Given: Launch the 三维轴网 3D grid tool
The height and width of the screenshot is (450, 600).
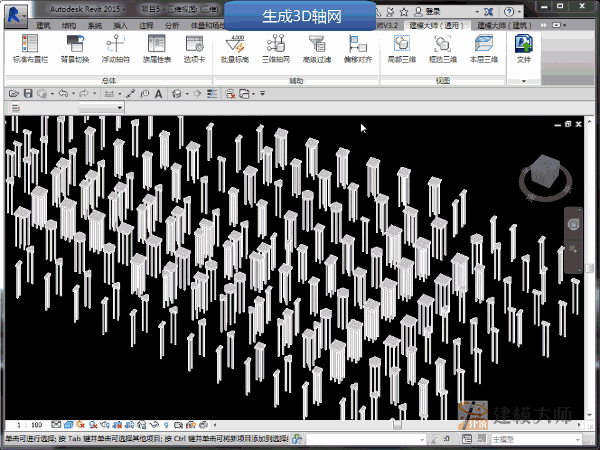Looking at the screenshot, I should tap(276, 49).
